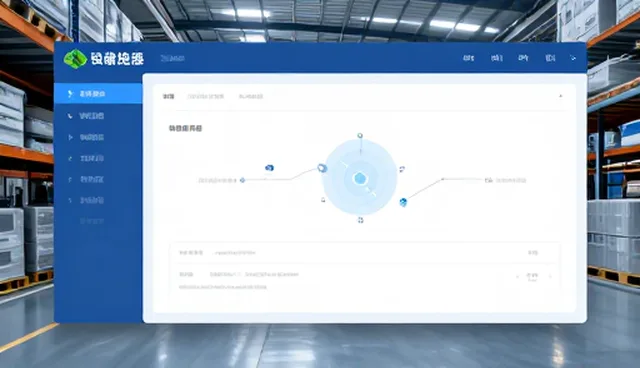640x368 pixels.
Task: Open the leftmost of four header menu items
Action: point(469,58)
